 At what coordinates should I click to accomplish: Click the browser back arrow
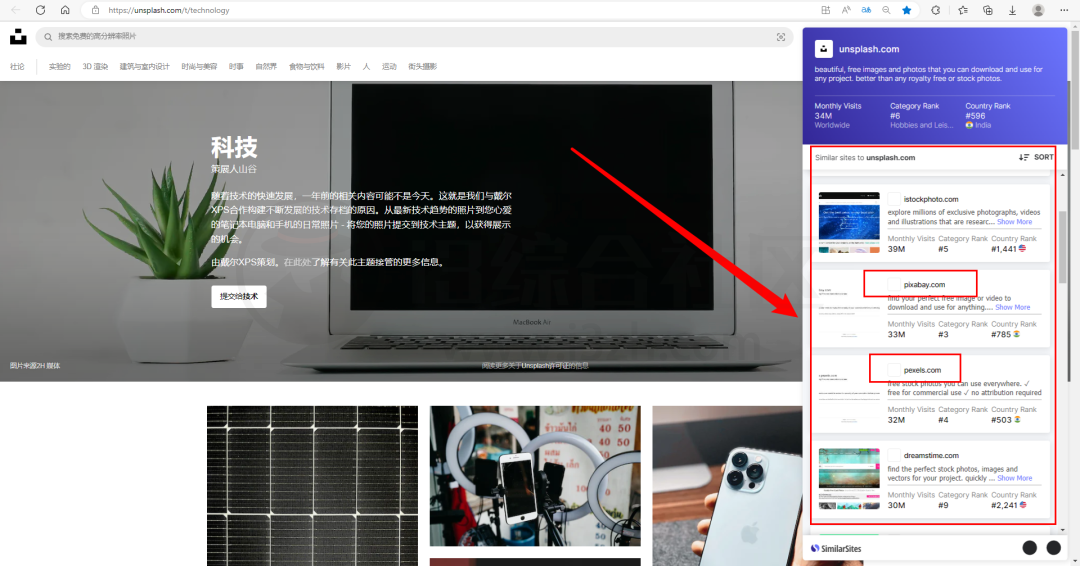(16, 10)
